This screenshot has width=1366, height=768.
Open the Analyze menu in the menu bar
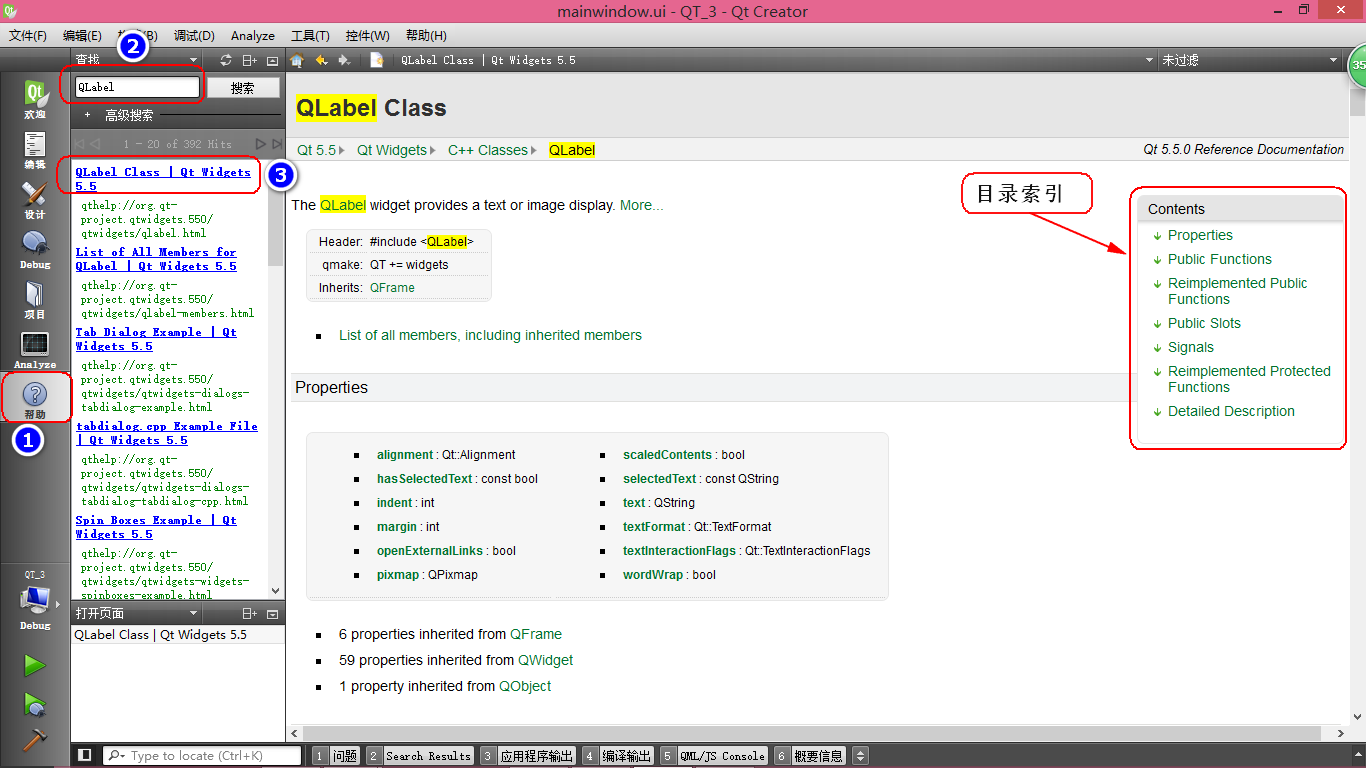click(252, 35)
